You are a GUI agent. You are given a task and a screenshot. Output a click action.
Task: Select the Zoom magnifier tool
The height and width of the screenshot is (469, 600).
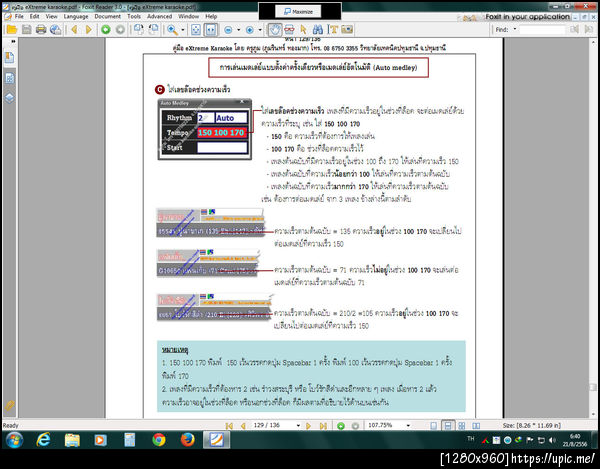pyautogui.click(x=172, y=29)
